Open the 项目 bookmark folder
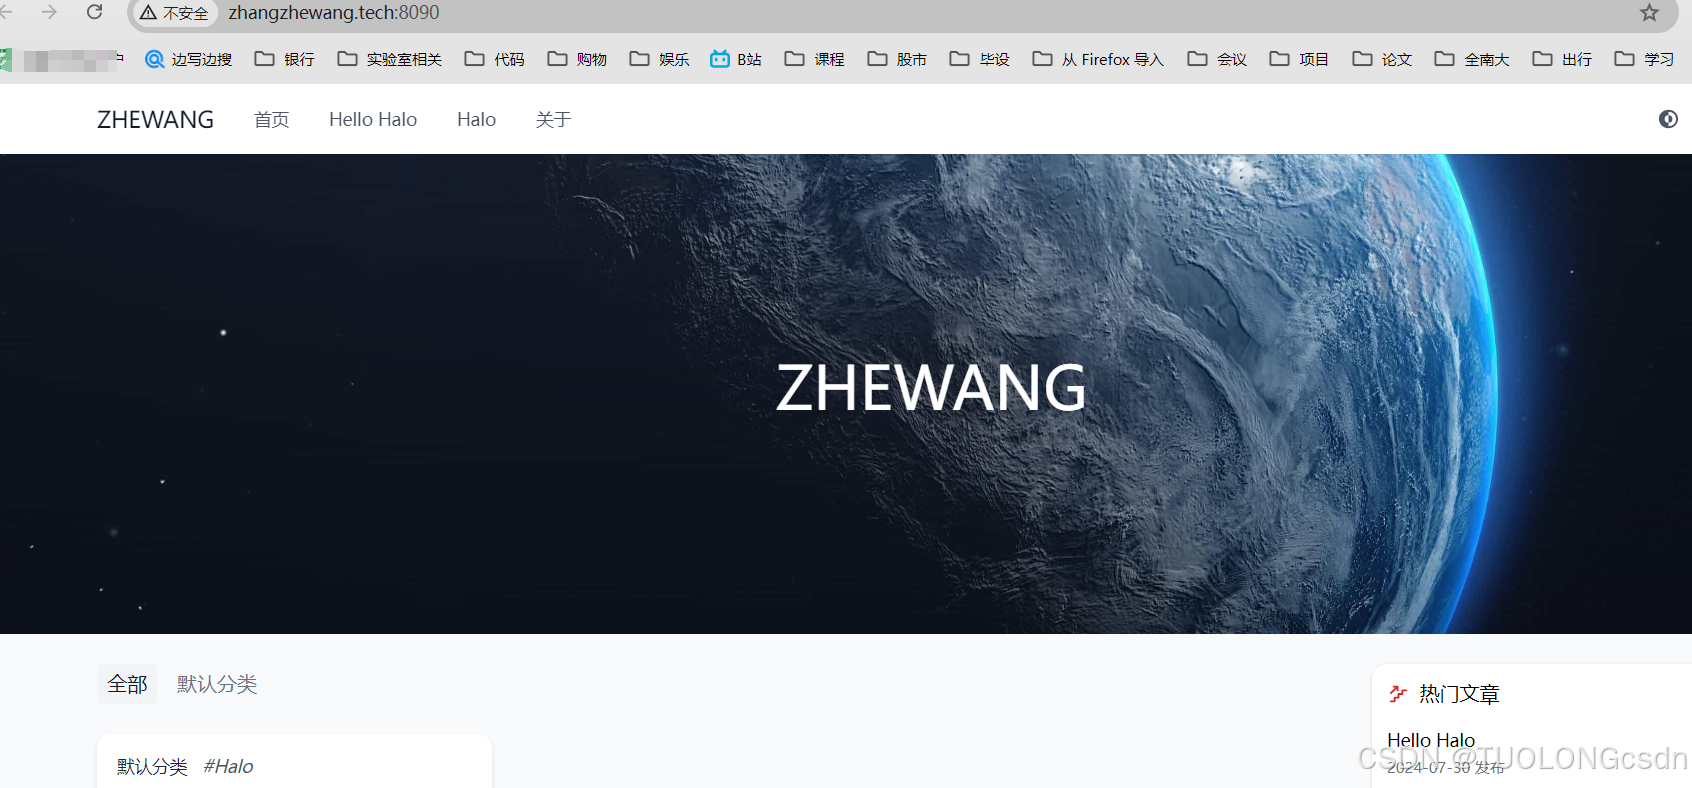 pos(1300,59)
